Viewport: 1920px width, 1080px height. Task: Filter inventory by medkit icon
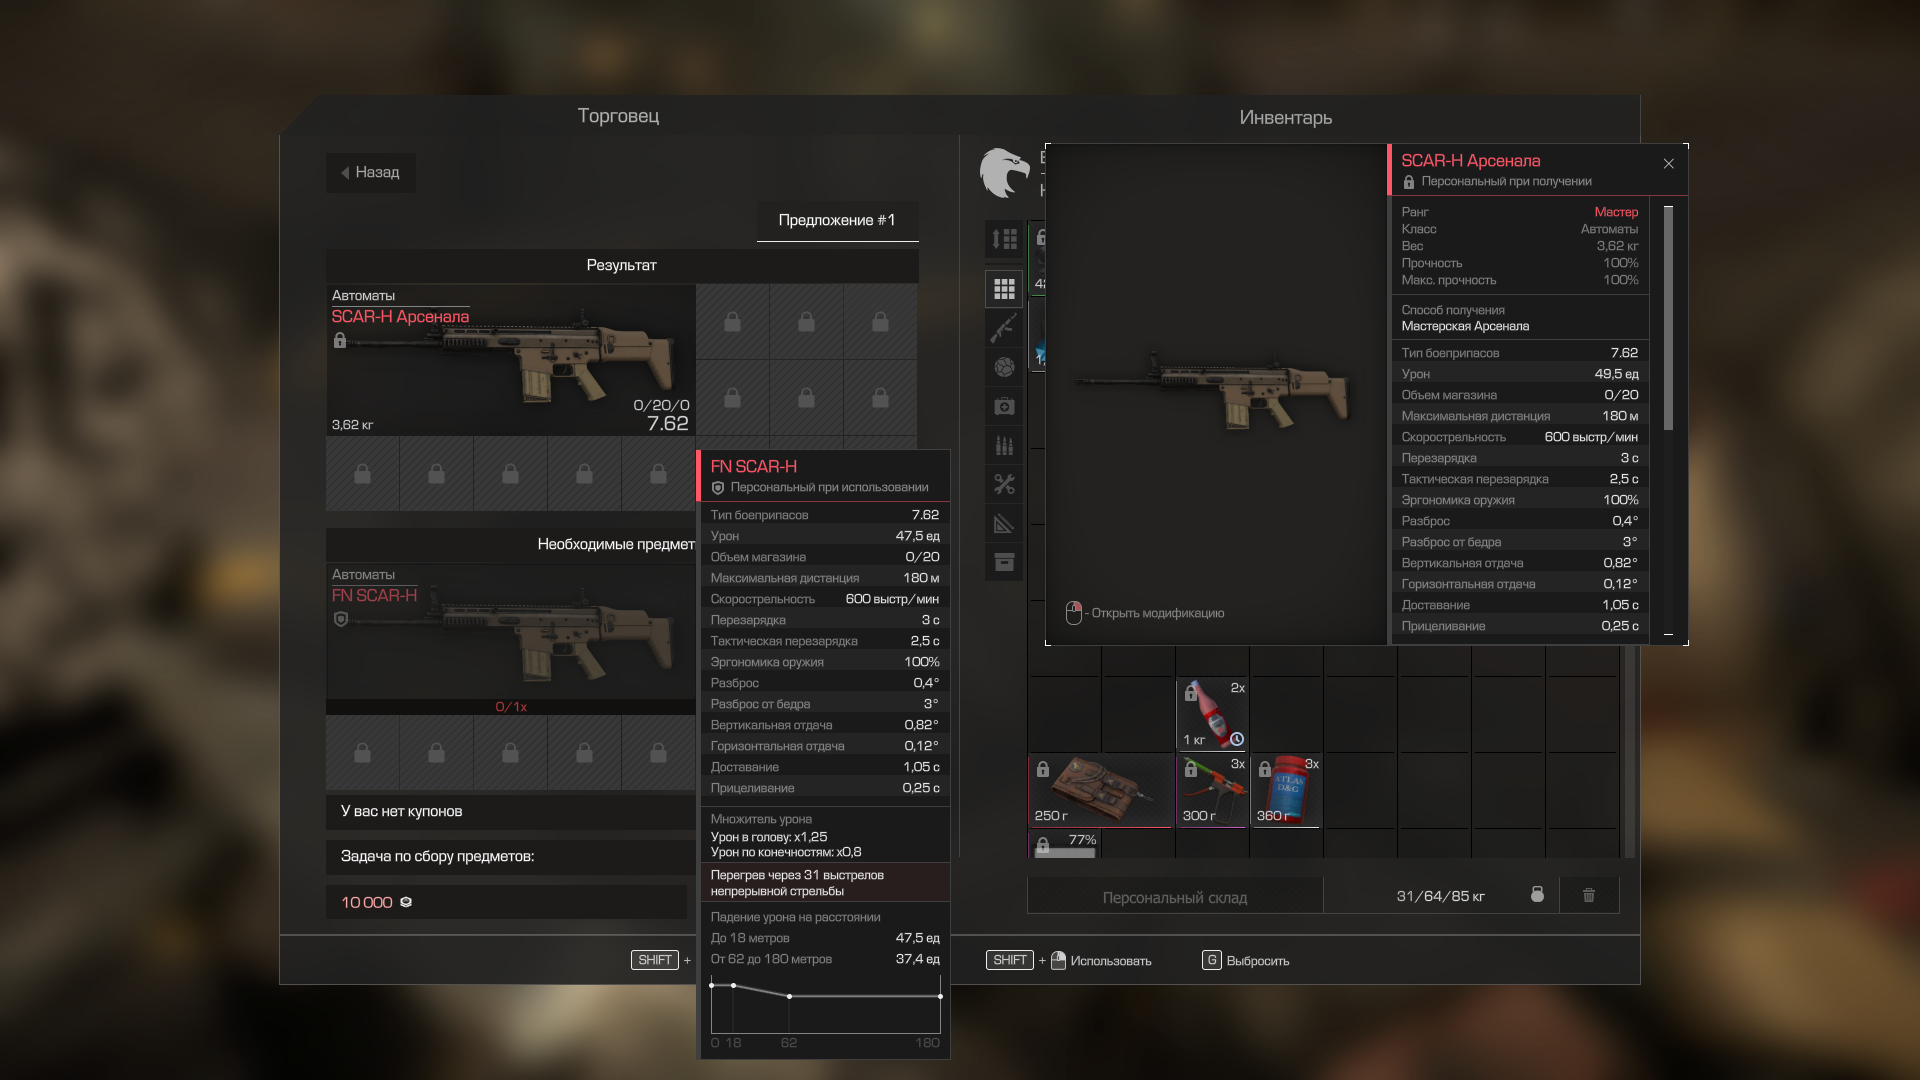[x=1004, y=406]
